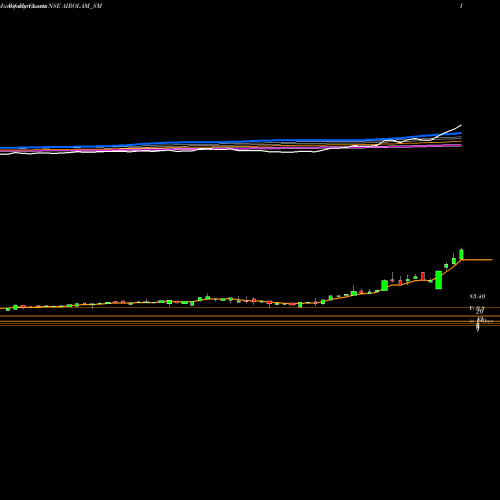The width and height of the screenshot is (500, 500).
Task: Click the 83.40 price label
Action: coord(477,296)
